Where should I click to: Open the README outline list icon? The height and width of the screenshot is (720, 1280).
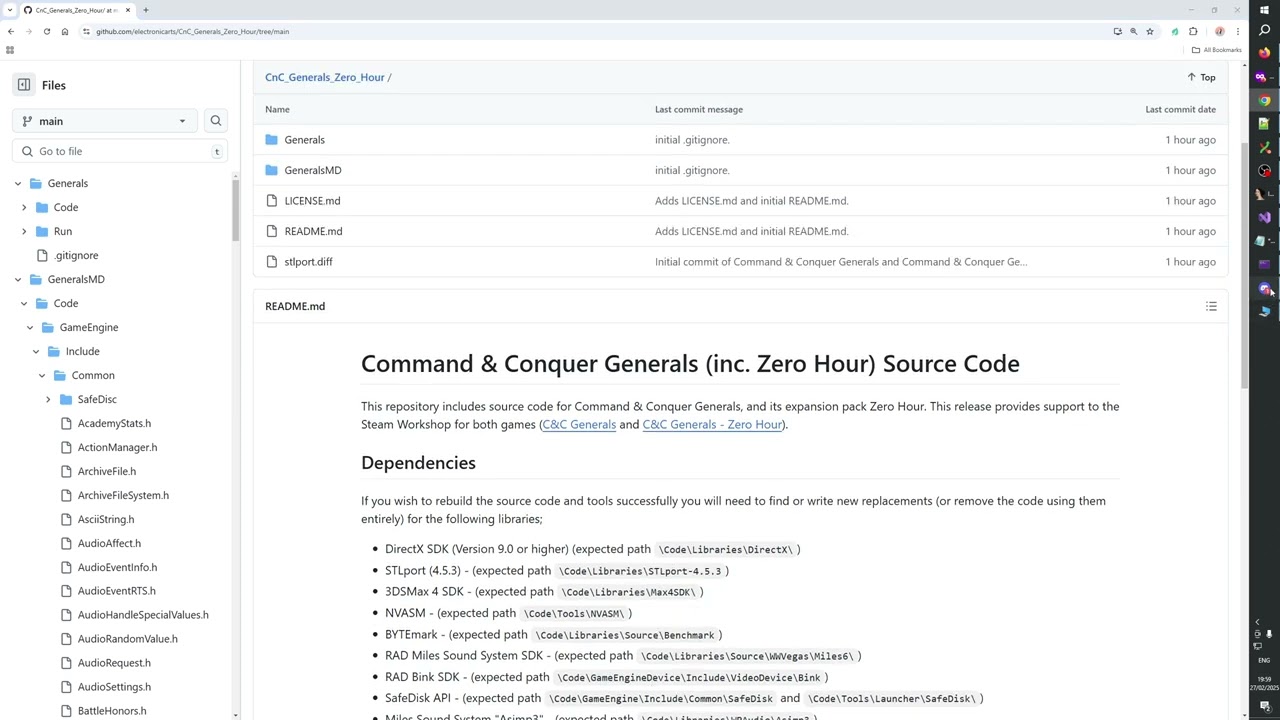point(1211,306)
